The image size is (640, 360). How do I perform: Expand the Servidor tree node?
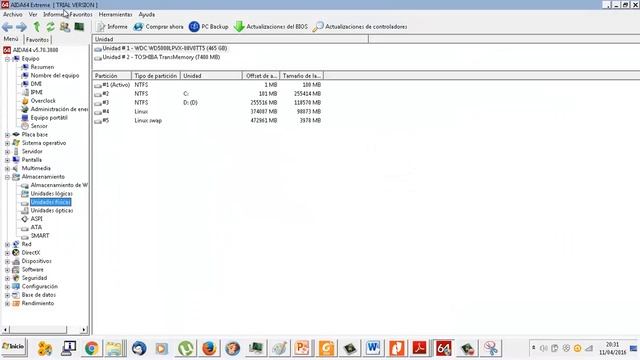point(7,151)
